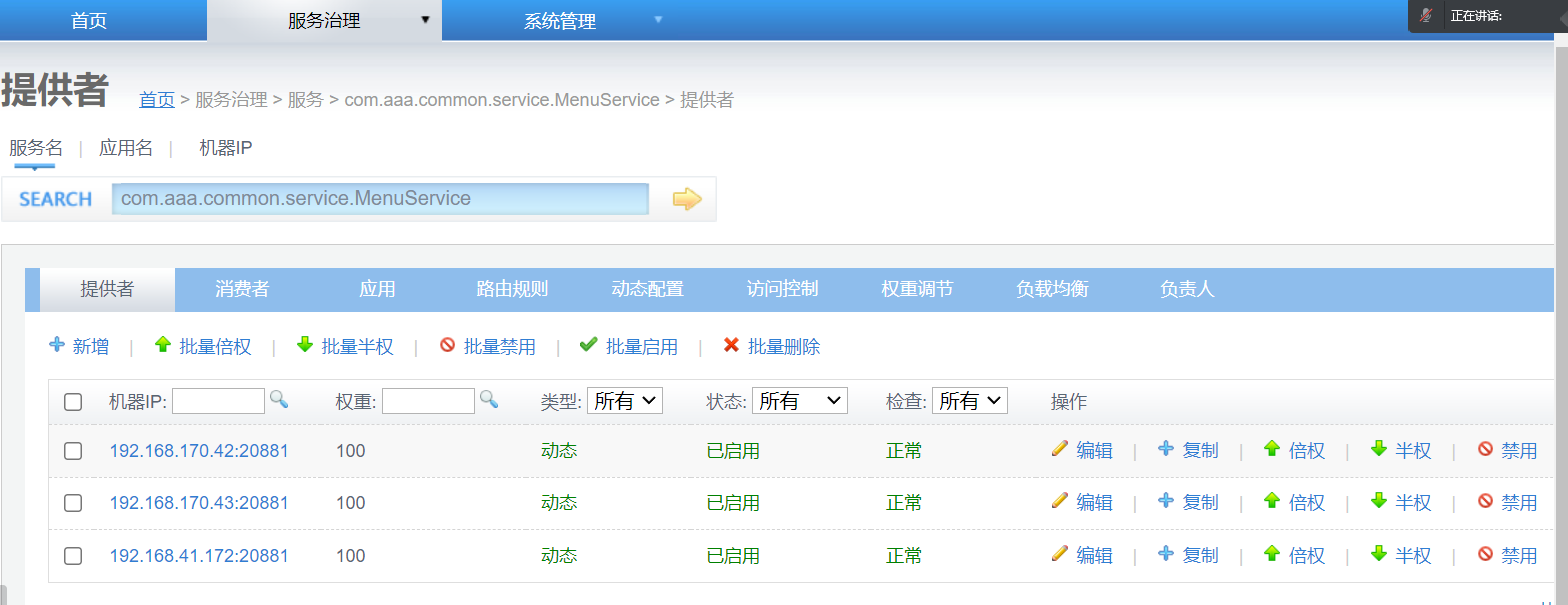The height and width of the screenshot is (605, 1568).
Task: Click 禁用 icon for 192.168.170.43 row
Action: pyautogui.click(x=1486, y=502)
